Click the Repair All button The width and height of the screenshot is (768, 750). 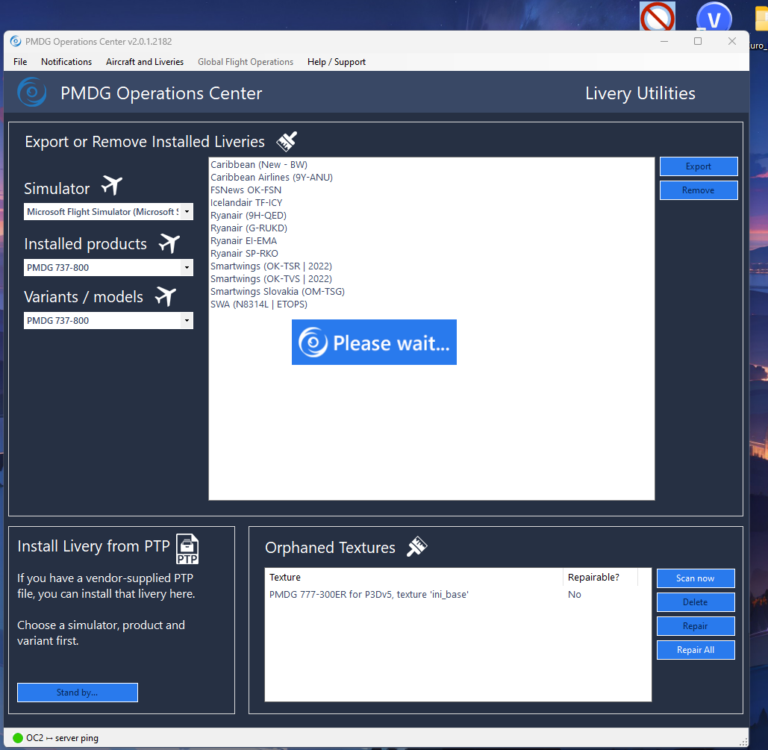[x=696, y=650]
